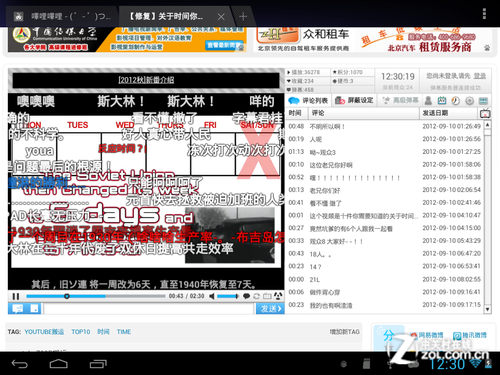This screenshot has height=375, width=500.
Task: Toggle danmaku comments with speech bubble icon
Action: [x=247, y=296]
